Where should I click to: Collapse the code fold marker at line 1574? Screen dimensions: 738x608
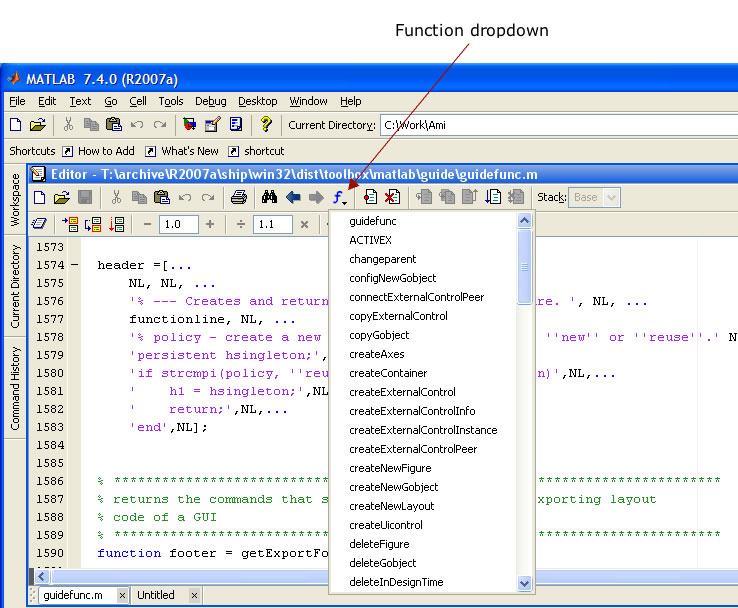click(x=74, y=265)
